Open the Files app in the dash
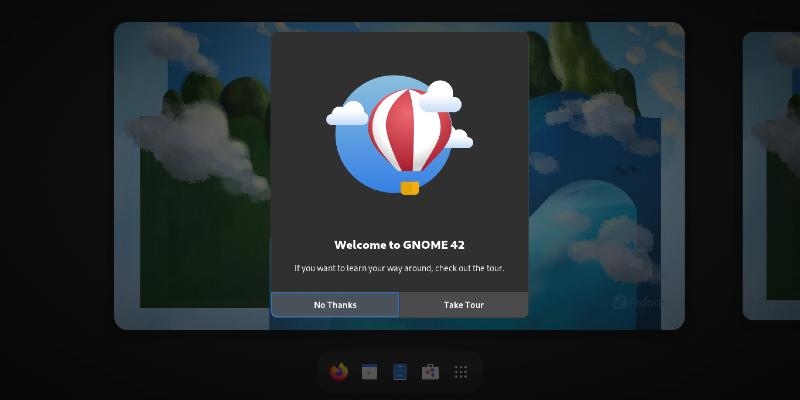Image resolution: width=800 pixels, height=400 pixels. (400, 372)
